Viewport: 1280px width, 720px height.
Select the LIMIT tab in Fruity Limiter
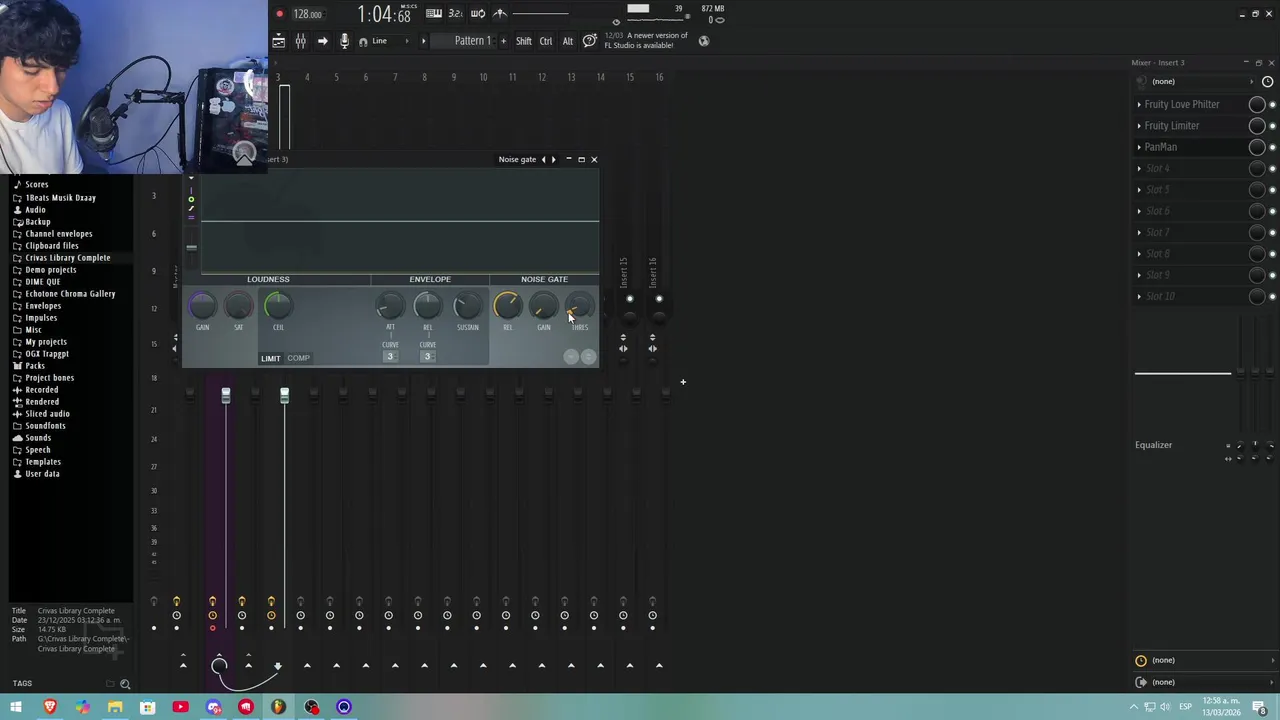pos(271,358)
